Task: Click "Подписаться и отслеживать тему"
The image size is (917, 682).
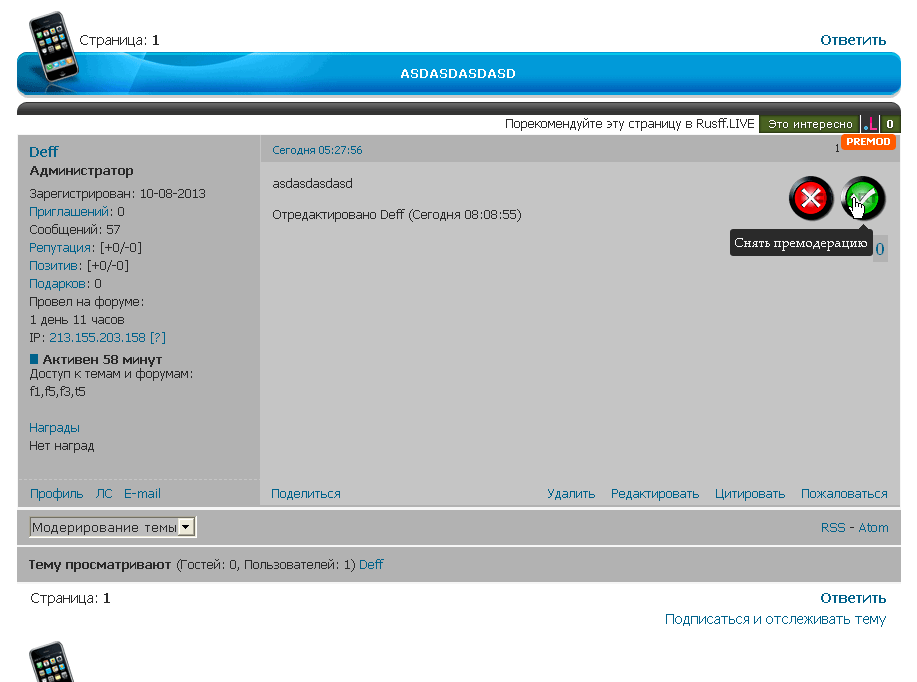Action: [x=775, y=619]
